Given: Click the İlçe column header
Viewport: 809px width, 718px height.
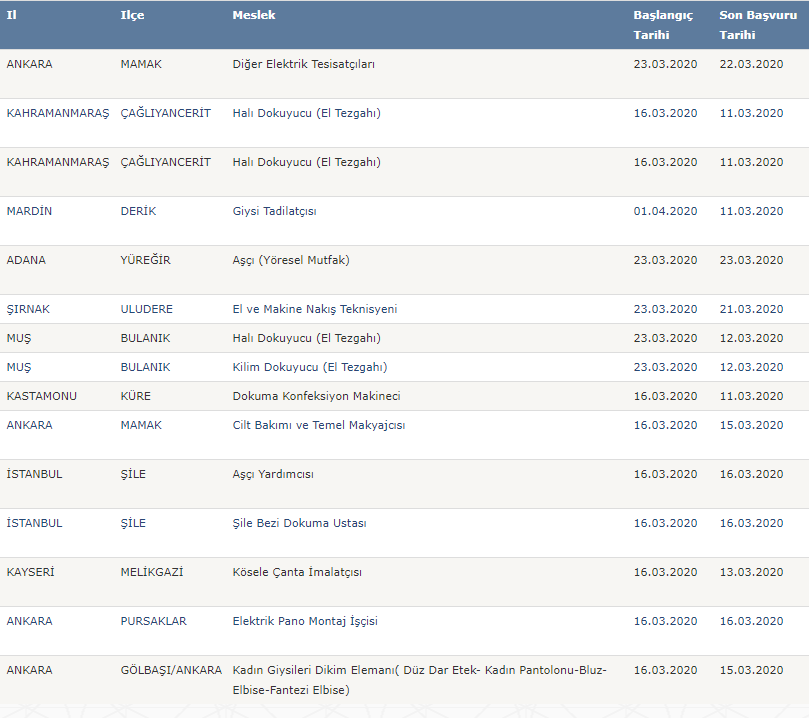Looking at the screenshot, I should (x=132, y=15).
